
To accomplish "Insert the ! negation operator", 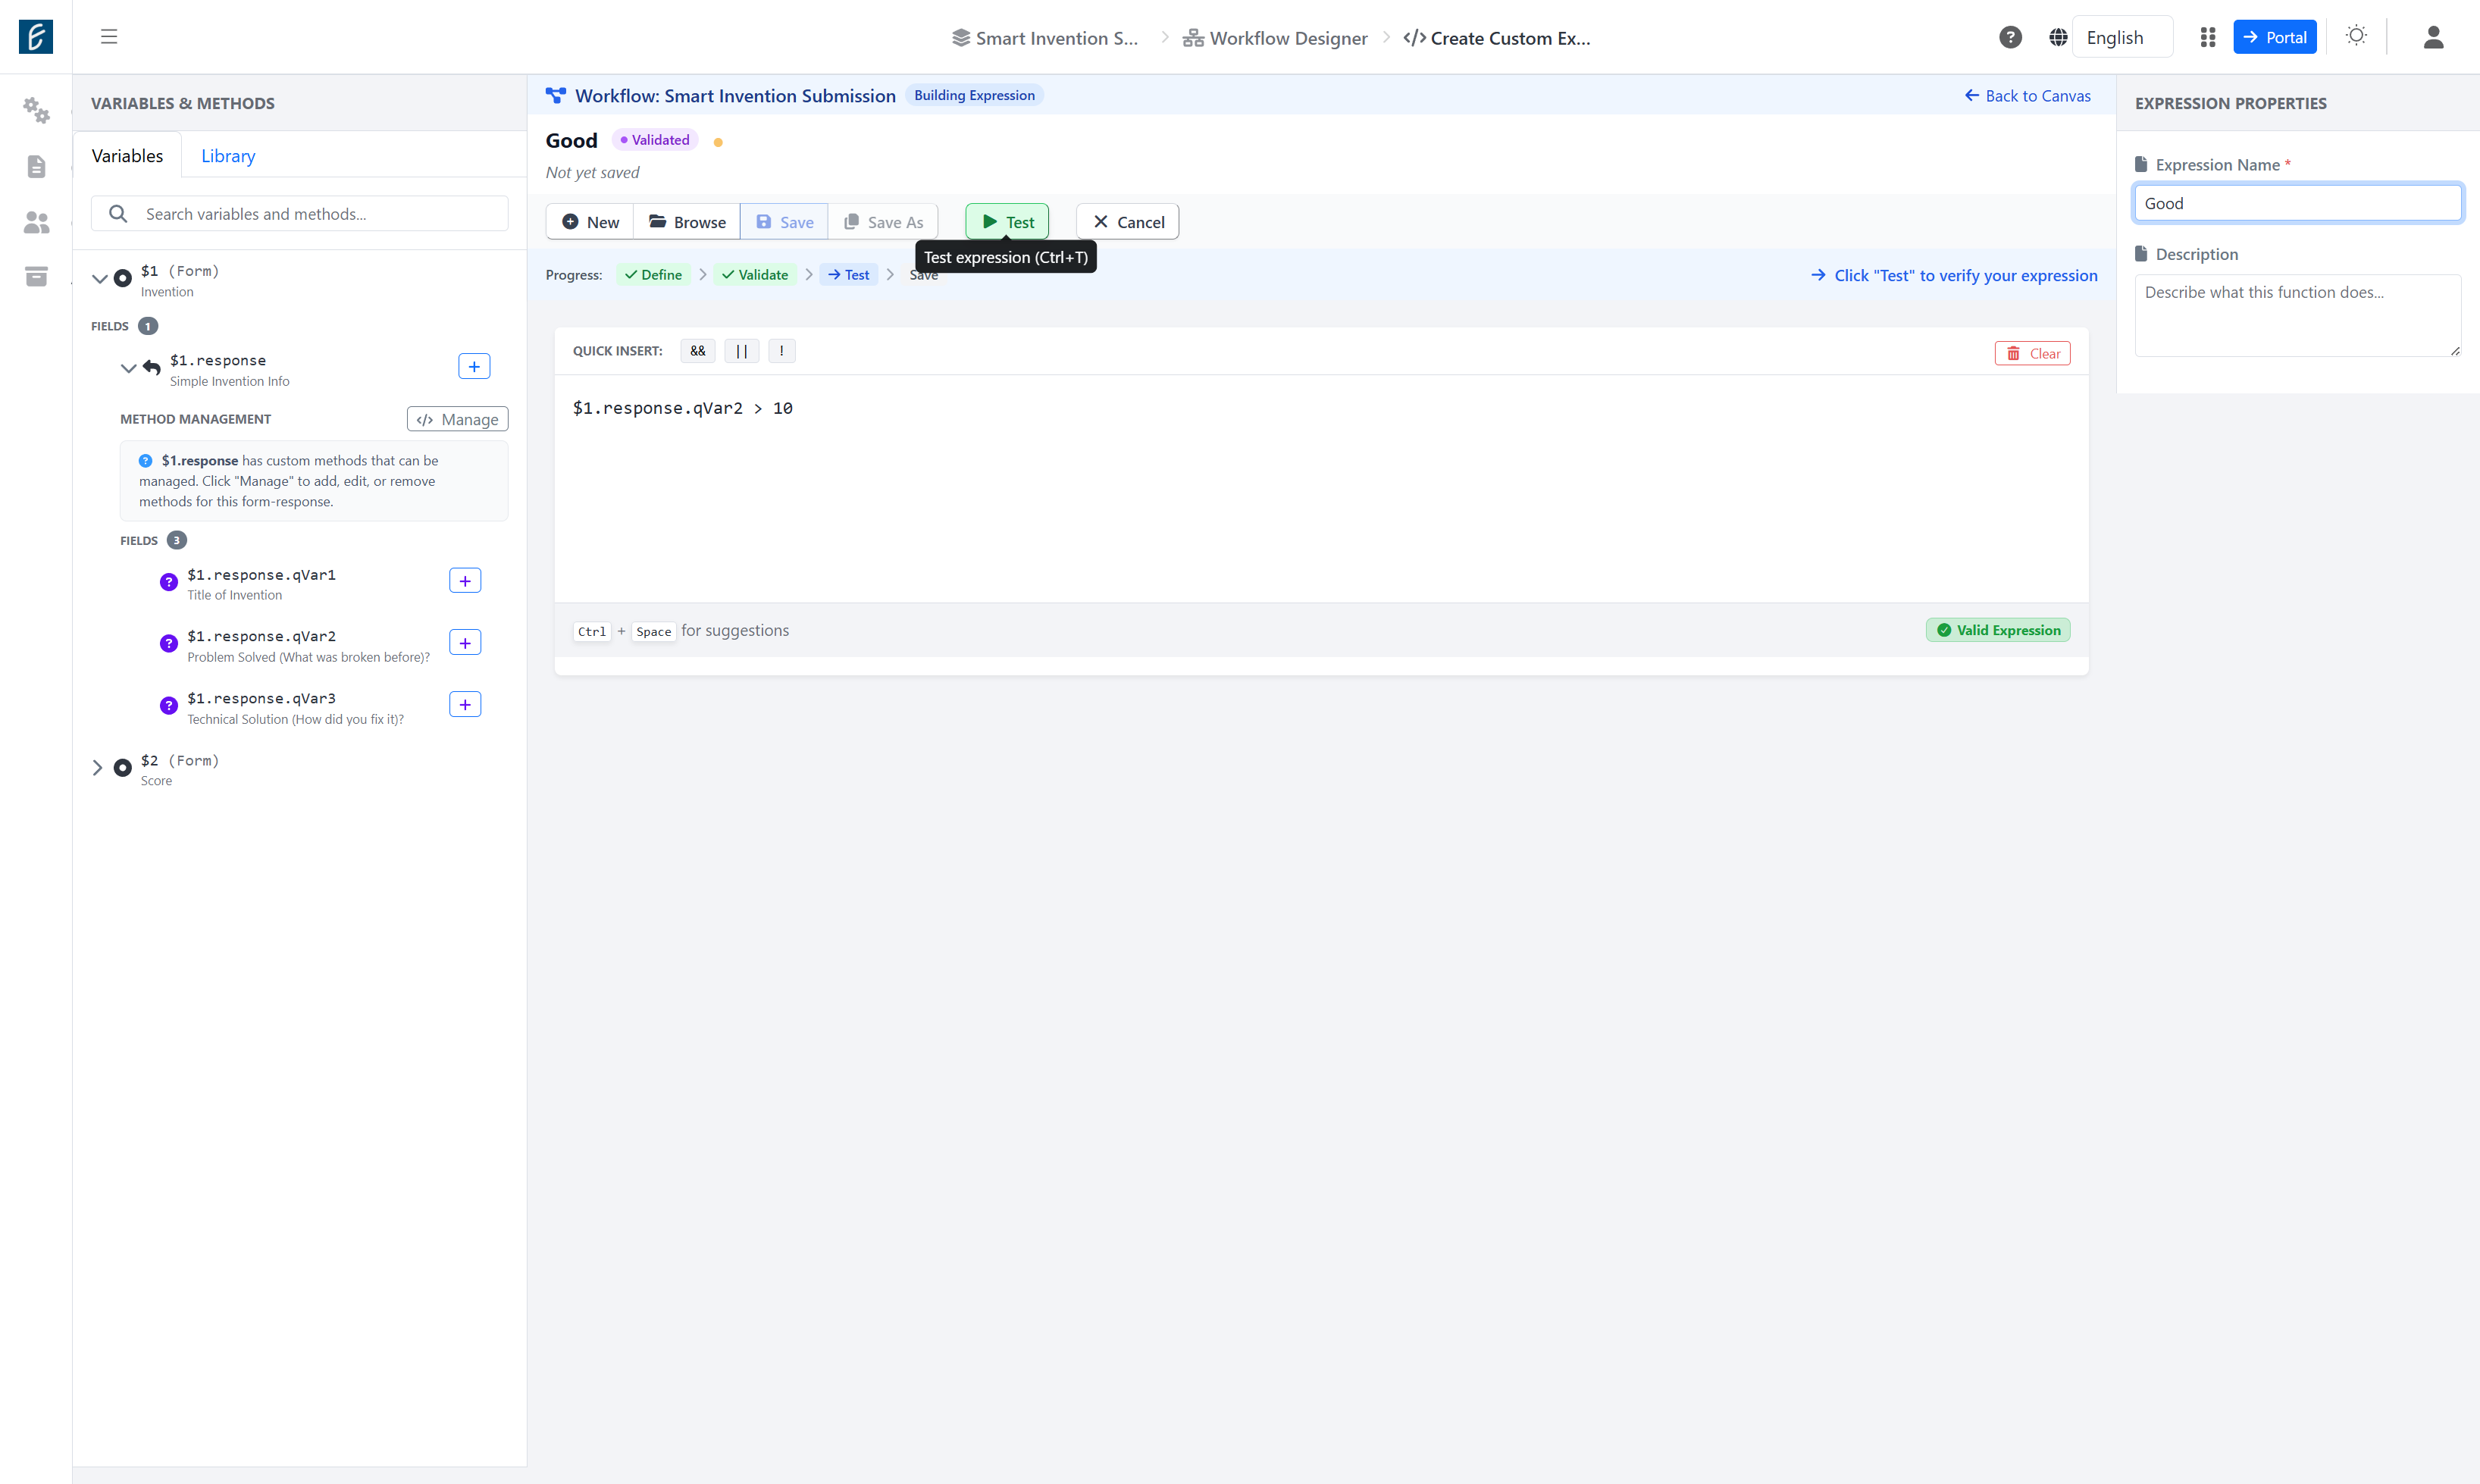I will click(x=782, y=351).
